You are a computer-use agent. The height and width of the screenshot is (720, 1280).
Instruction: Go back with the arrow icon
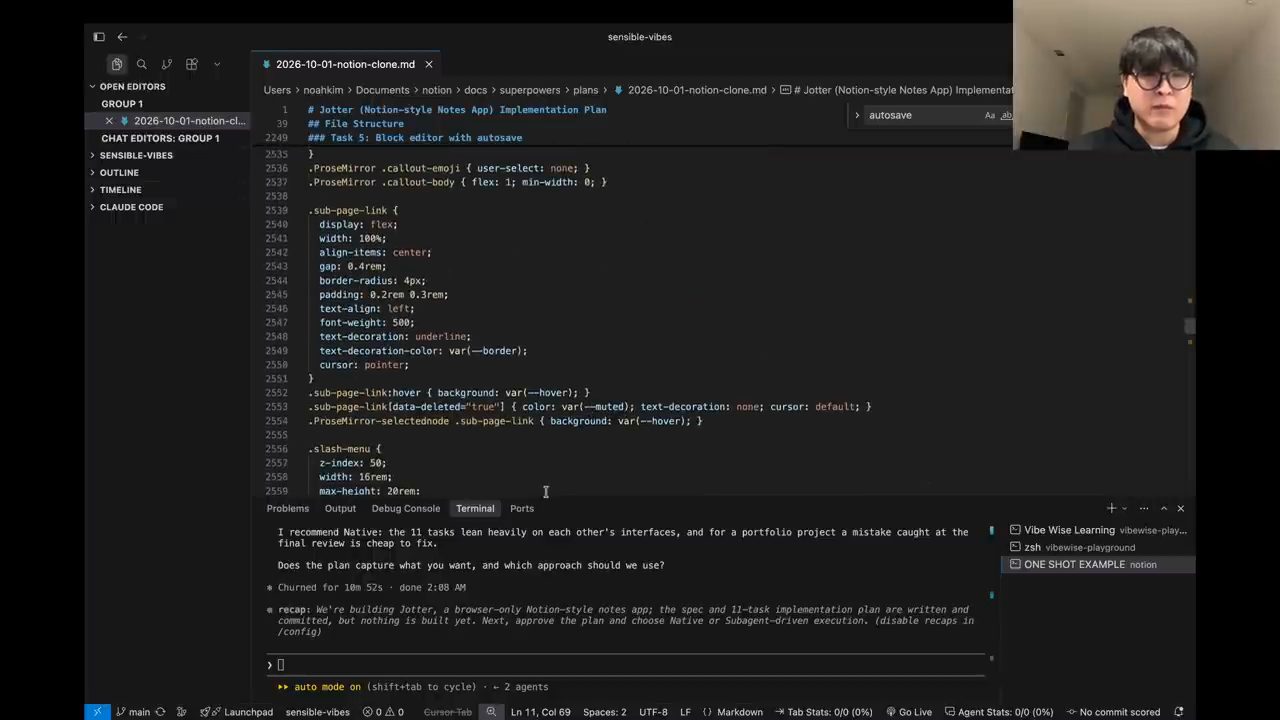[122, 37]
